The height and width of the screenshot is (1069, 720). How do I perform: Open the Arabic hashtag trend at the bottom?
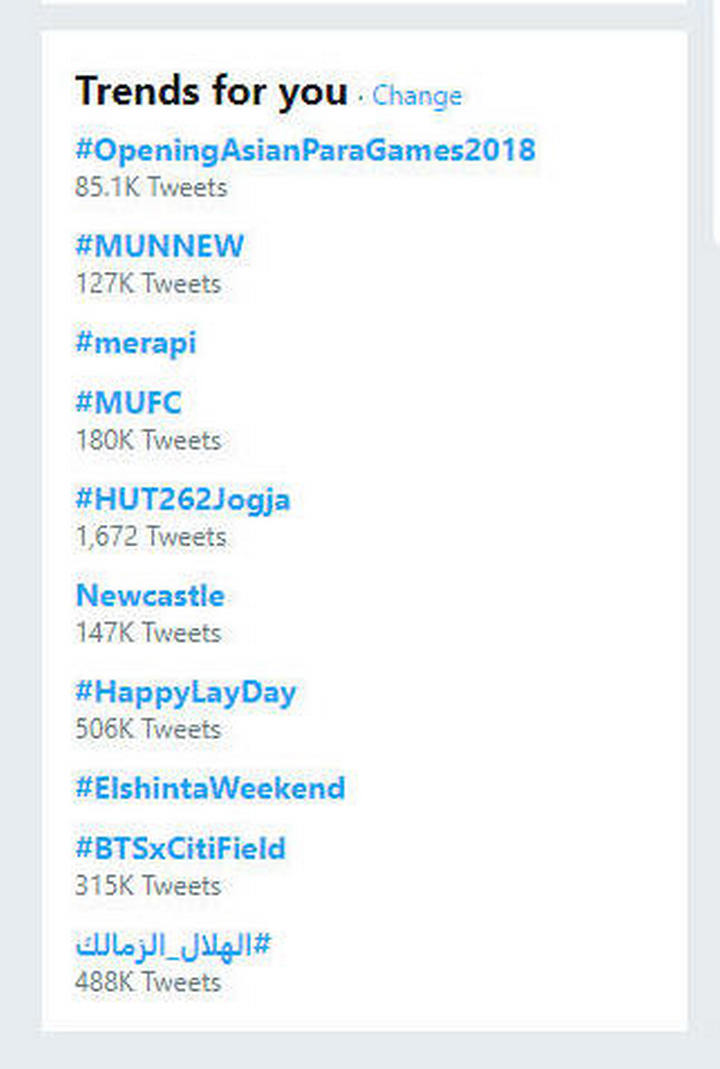click(173, 946)
